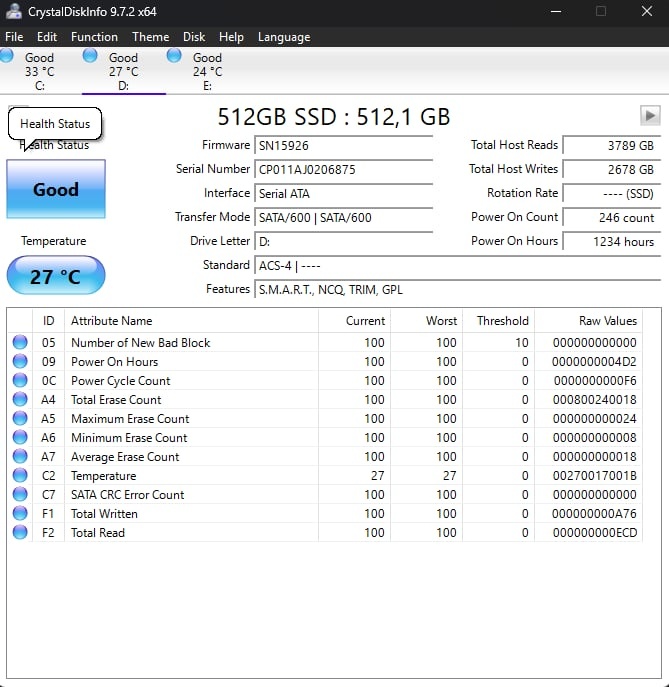Click the Health Status label
Screen dimensions: 669x687
[x=54, y=145]
